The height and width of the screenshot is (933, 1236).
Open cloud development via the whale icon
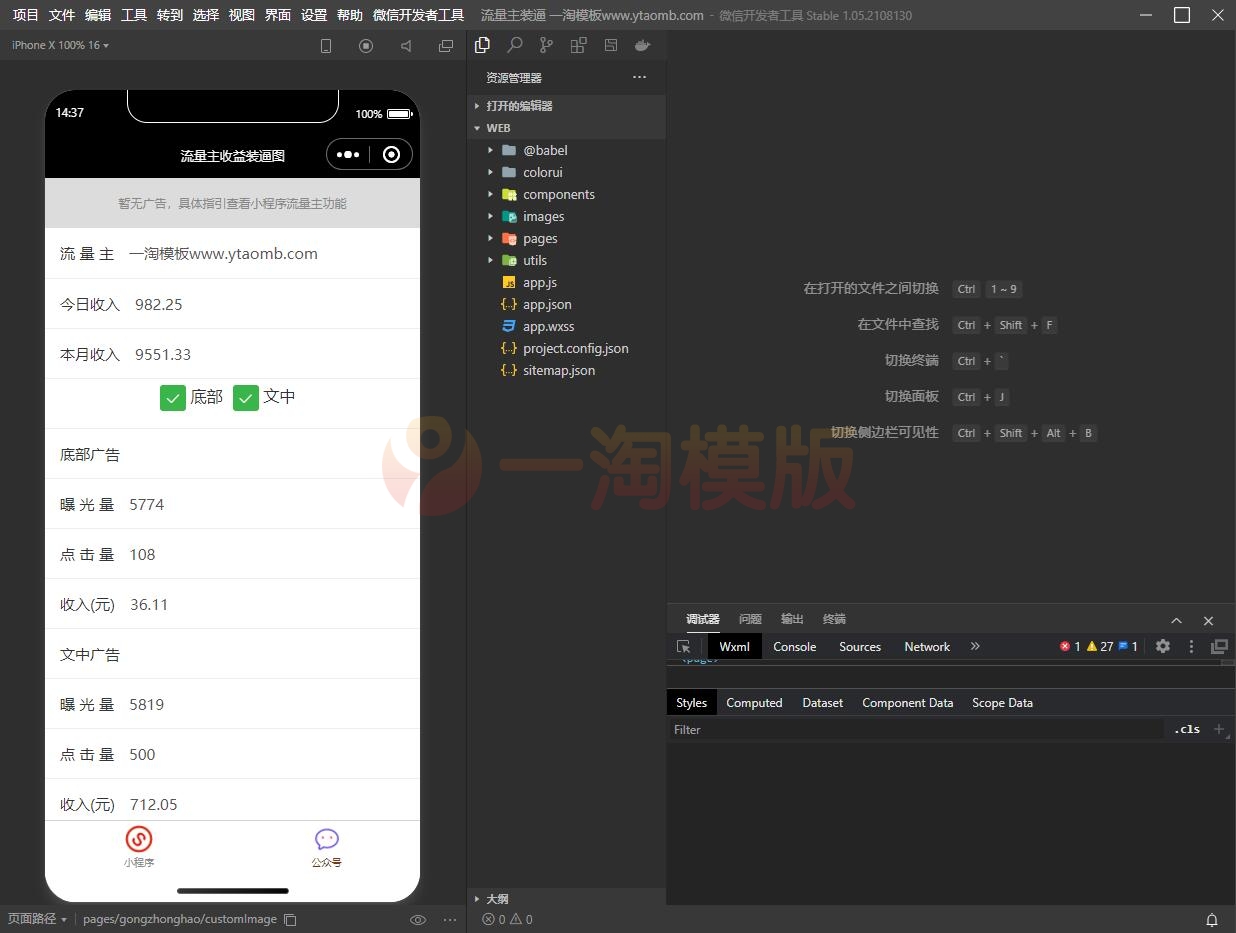[643, 45]
